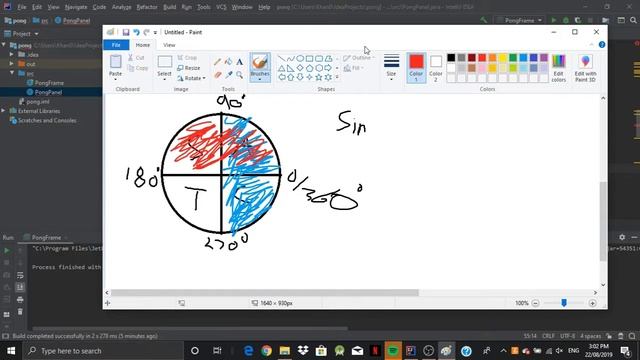Open Dropbox from the taskbar

coord(303,351)
